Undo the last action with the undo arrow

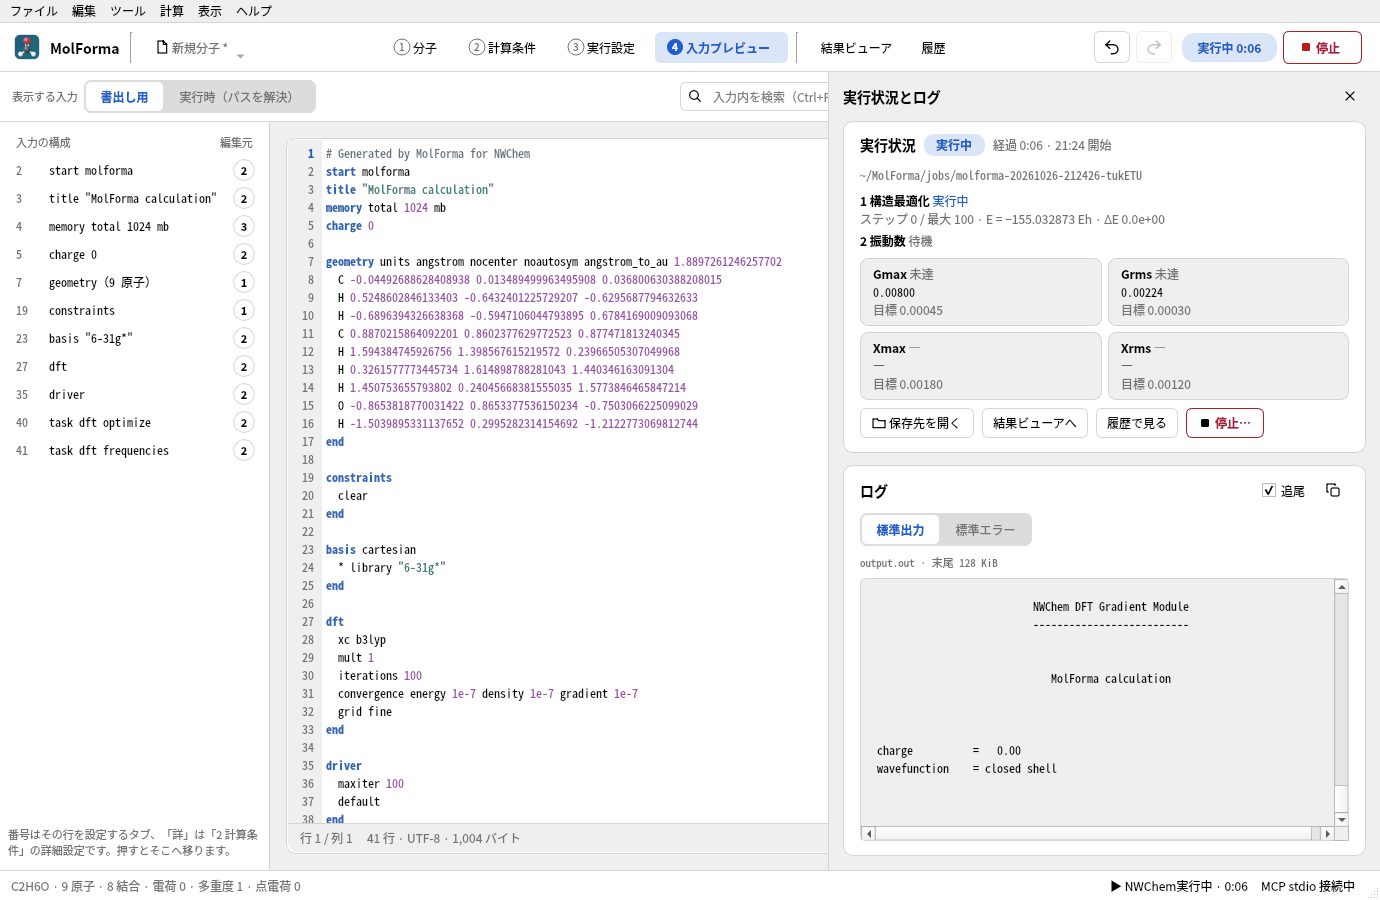click(1112, 48)
